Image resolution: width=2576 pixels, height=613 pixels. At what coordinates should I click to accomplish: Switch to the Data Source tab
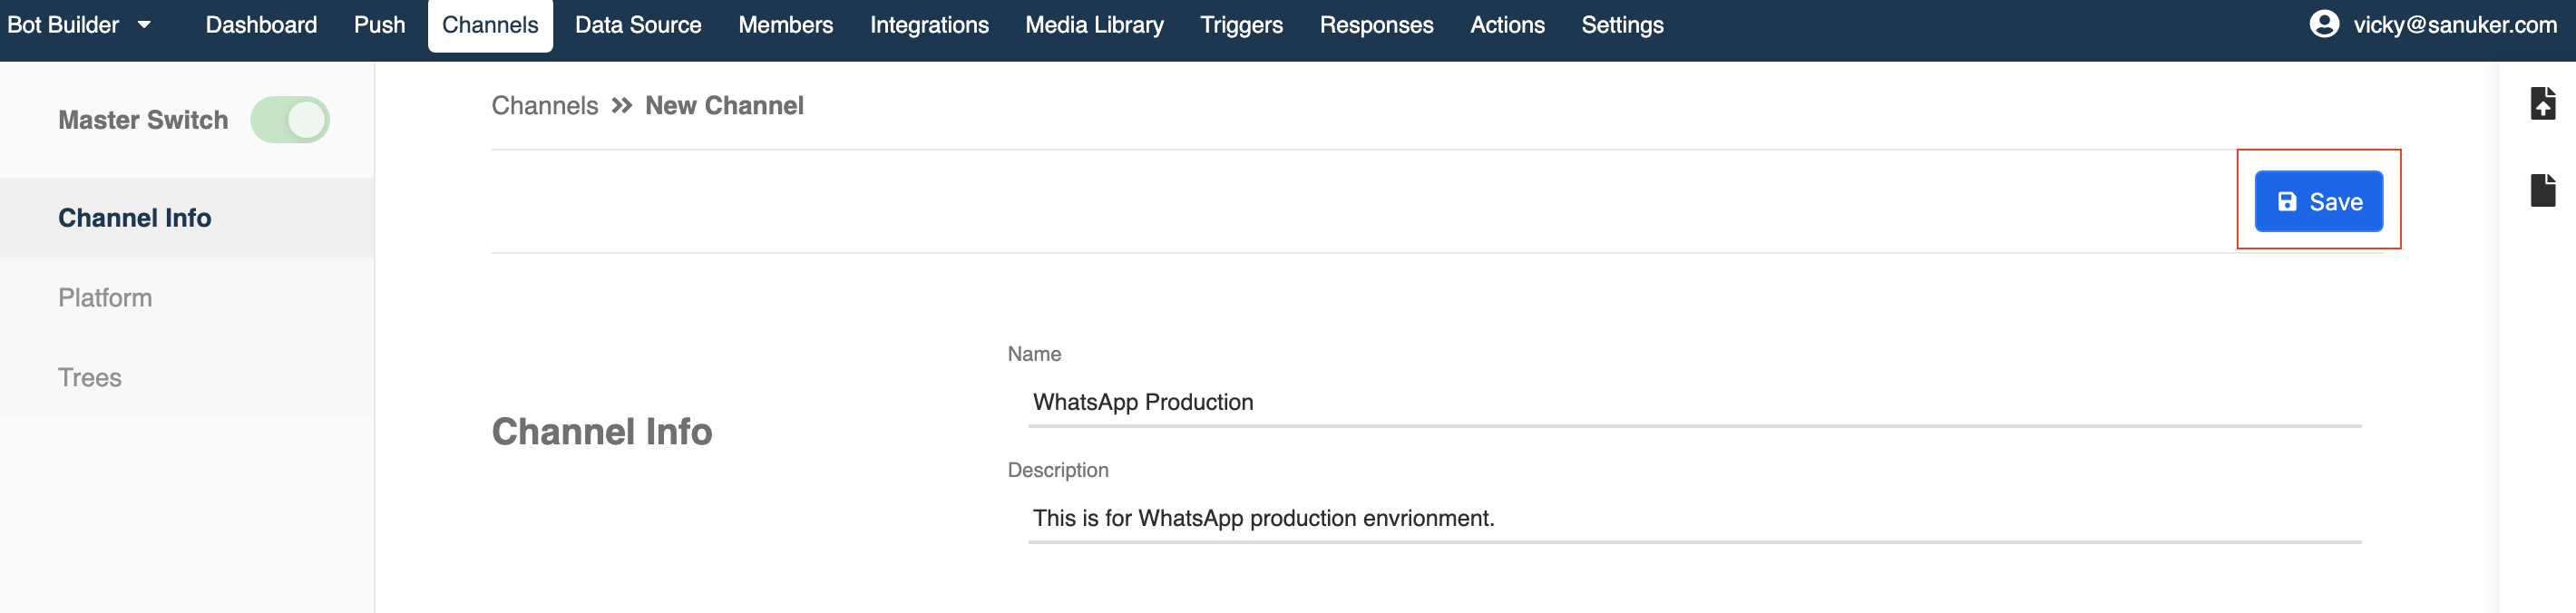pyautogui.click(x=638, y=25)
